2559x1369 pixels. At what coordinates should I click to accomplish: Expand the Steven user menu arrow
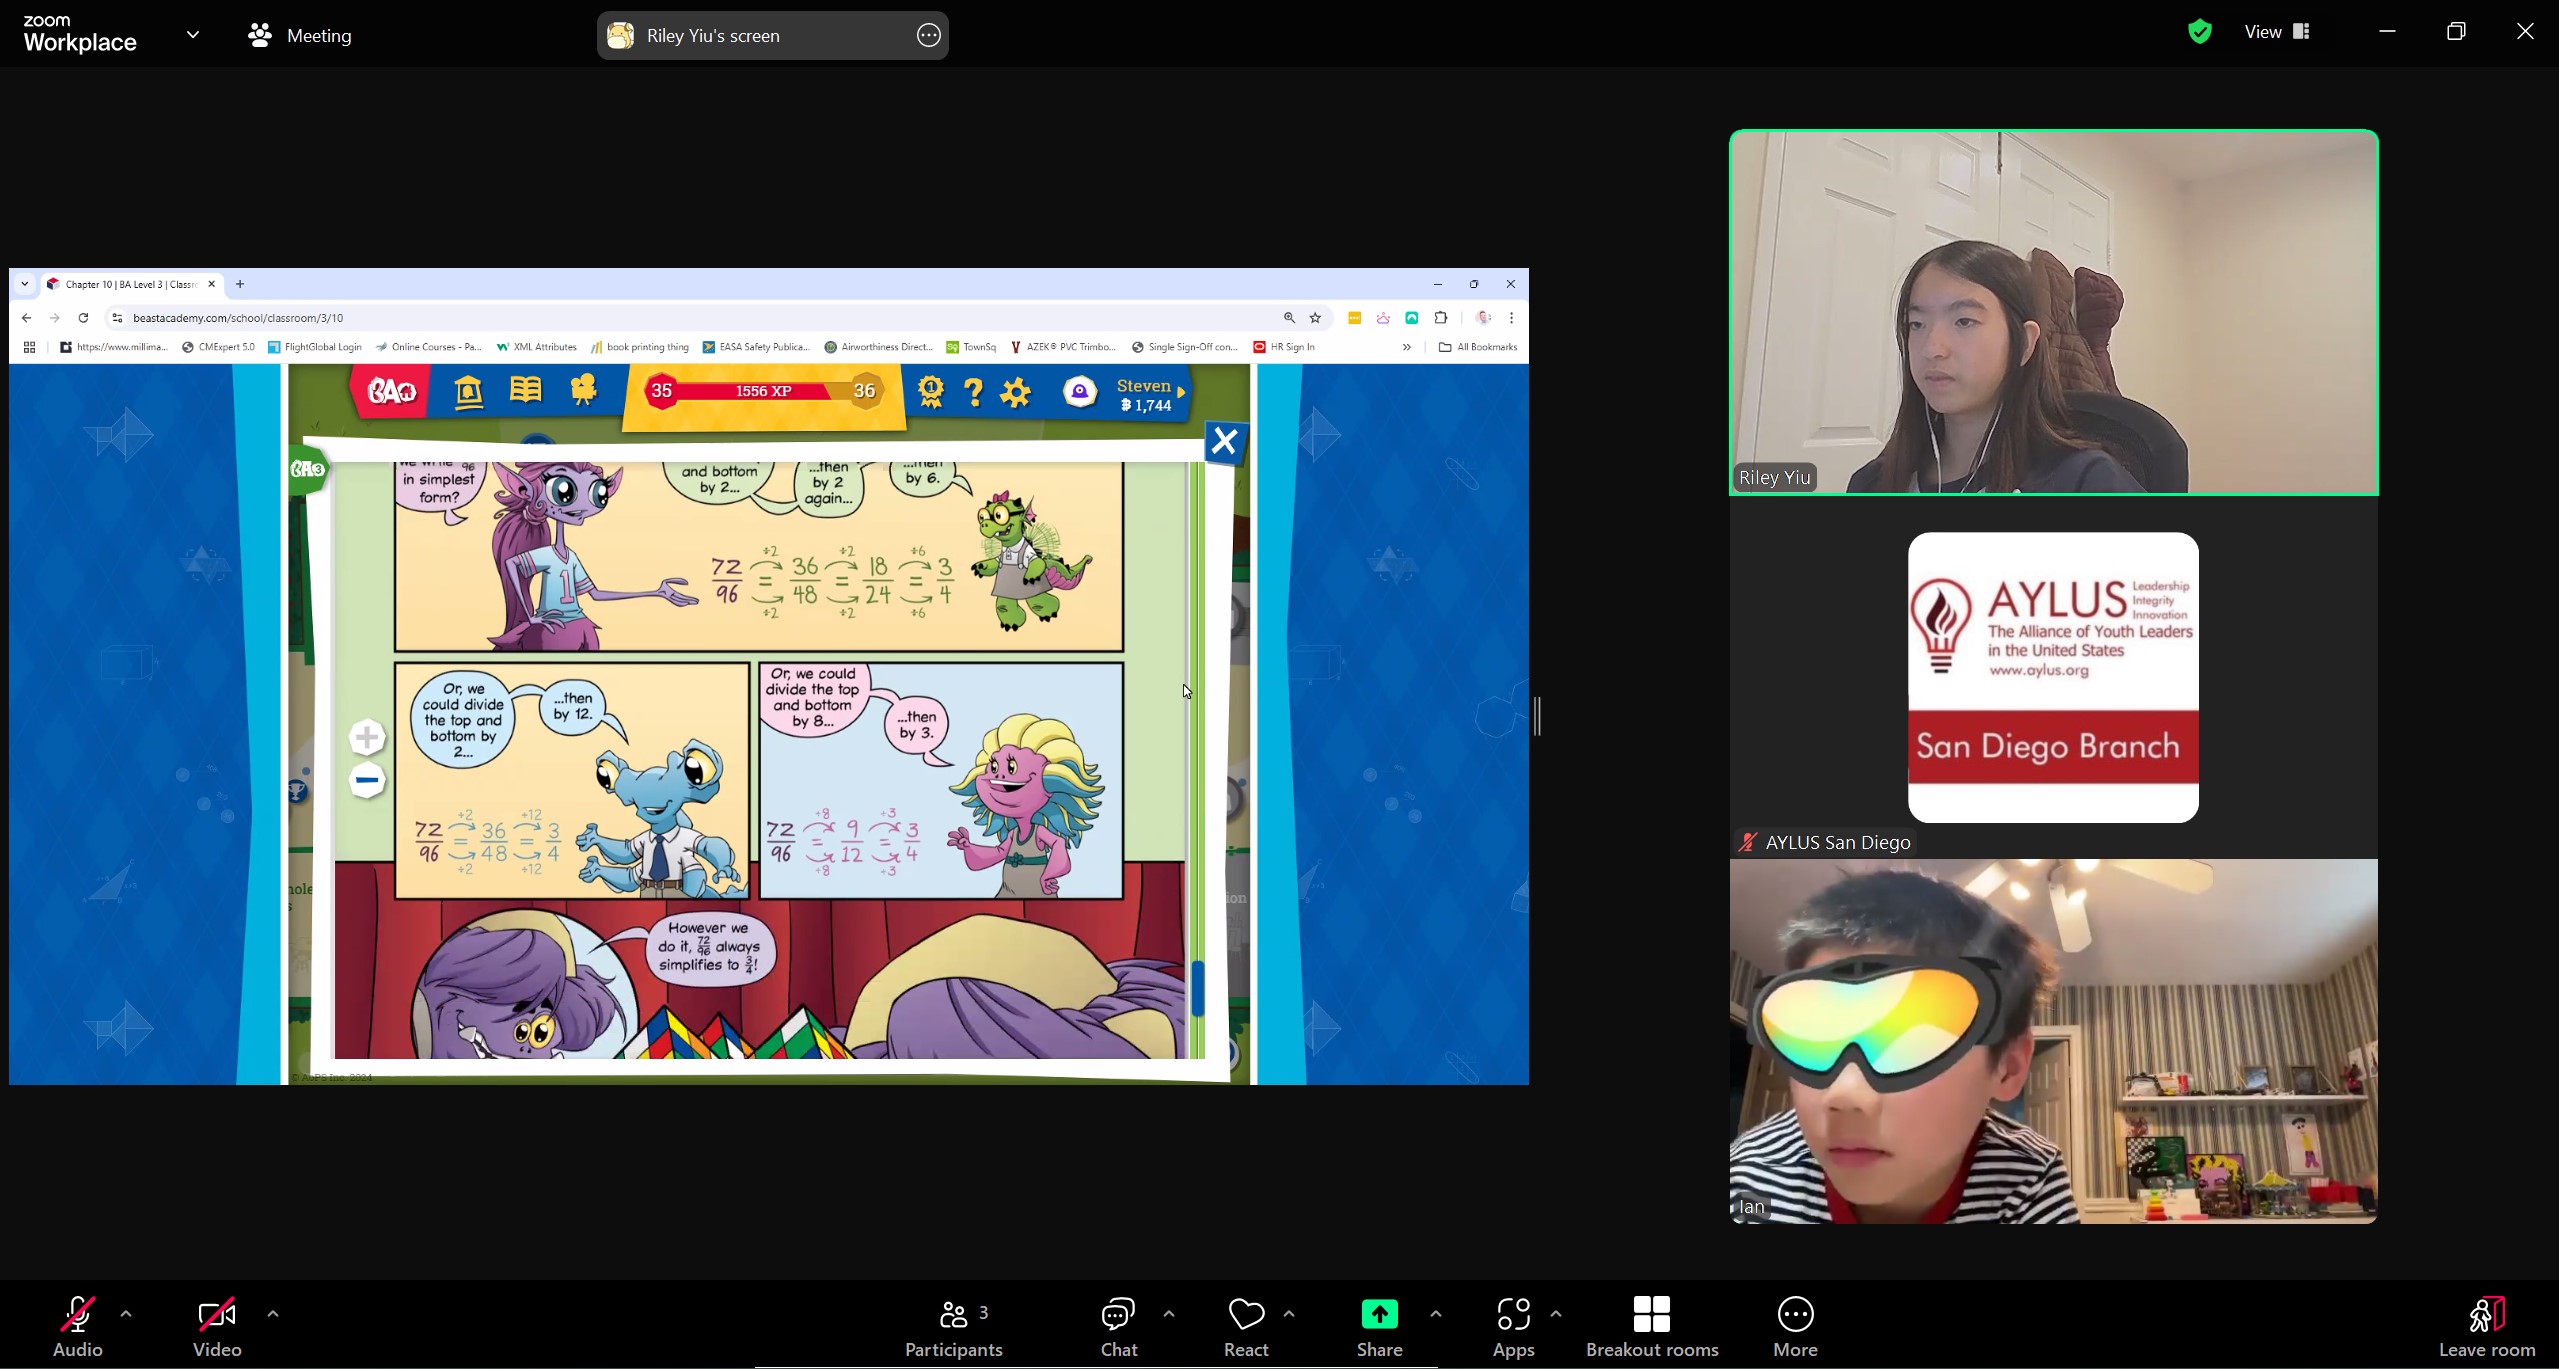[x=1181, y=392]
